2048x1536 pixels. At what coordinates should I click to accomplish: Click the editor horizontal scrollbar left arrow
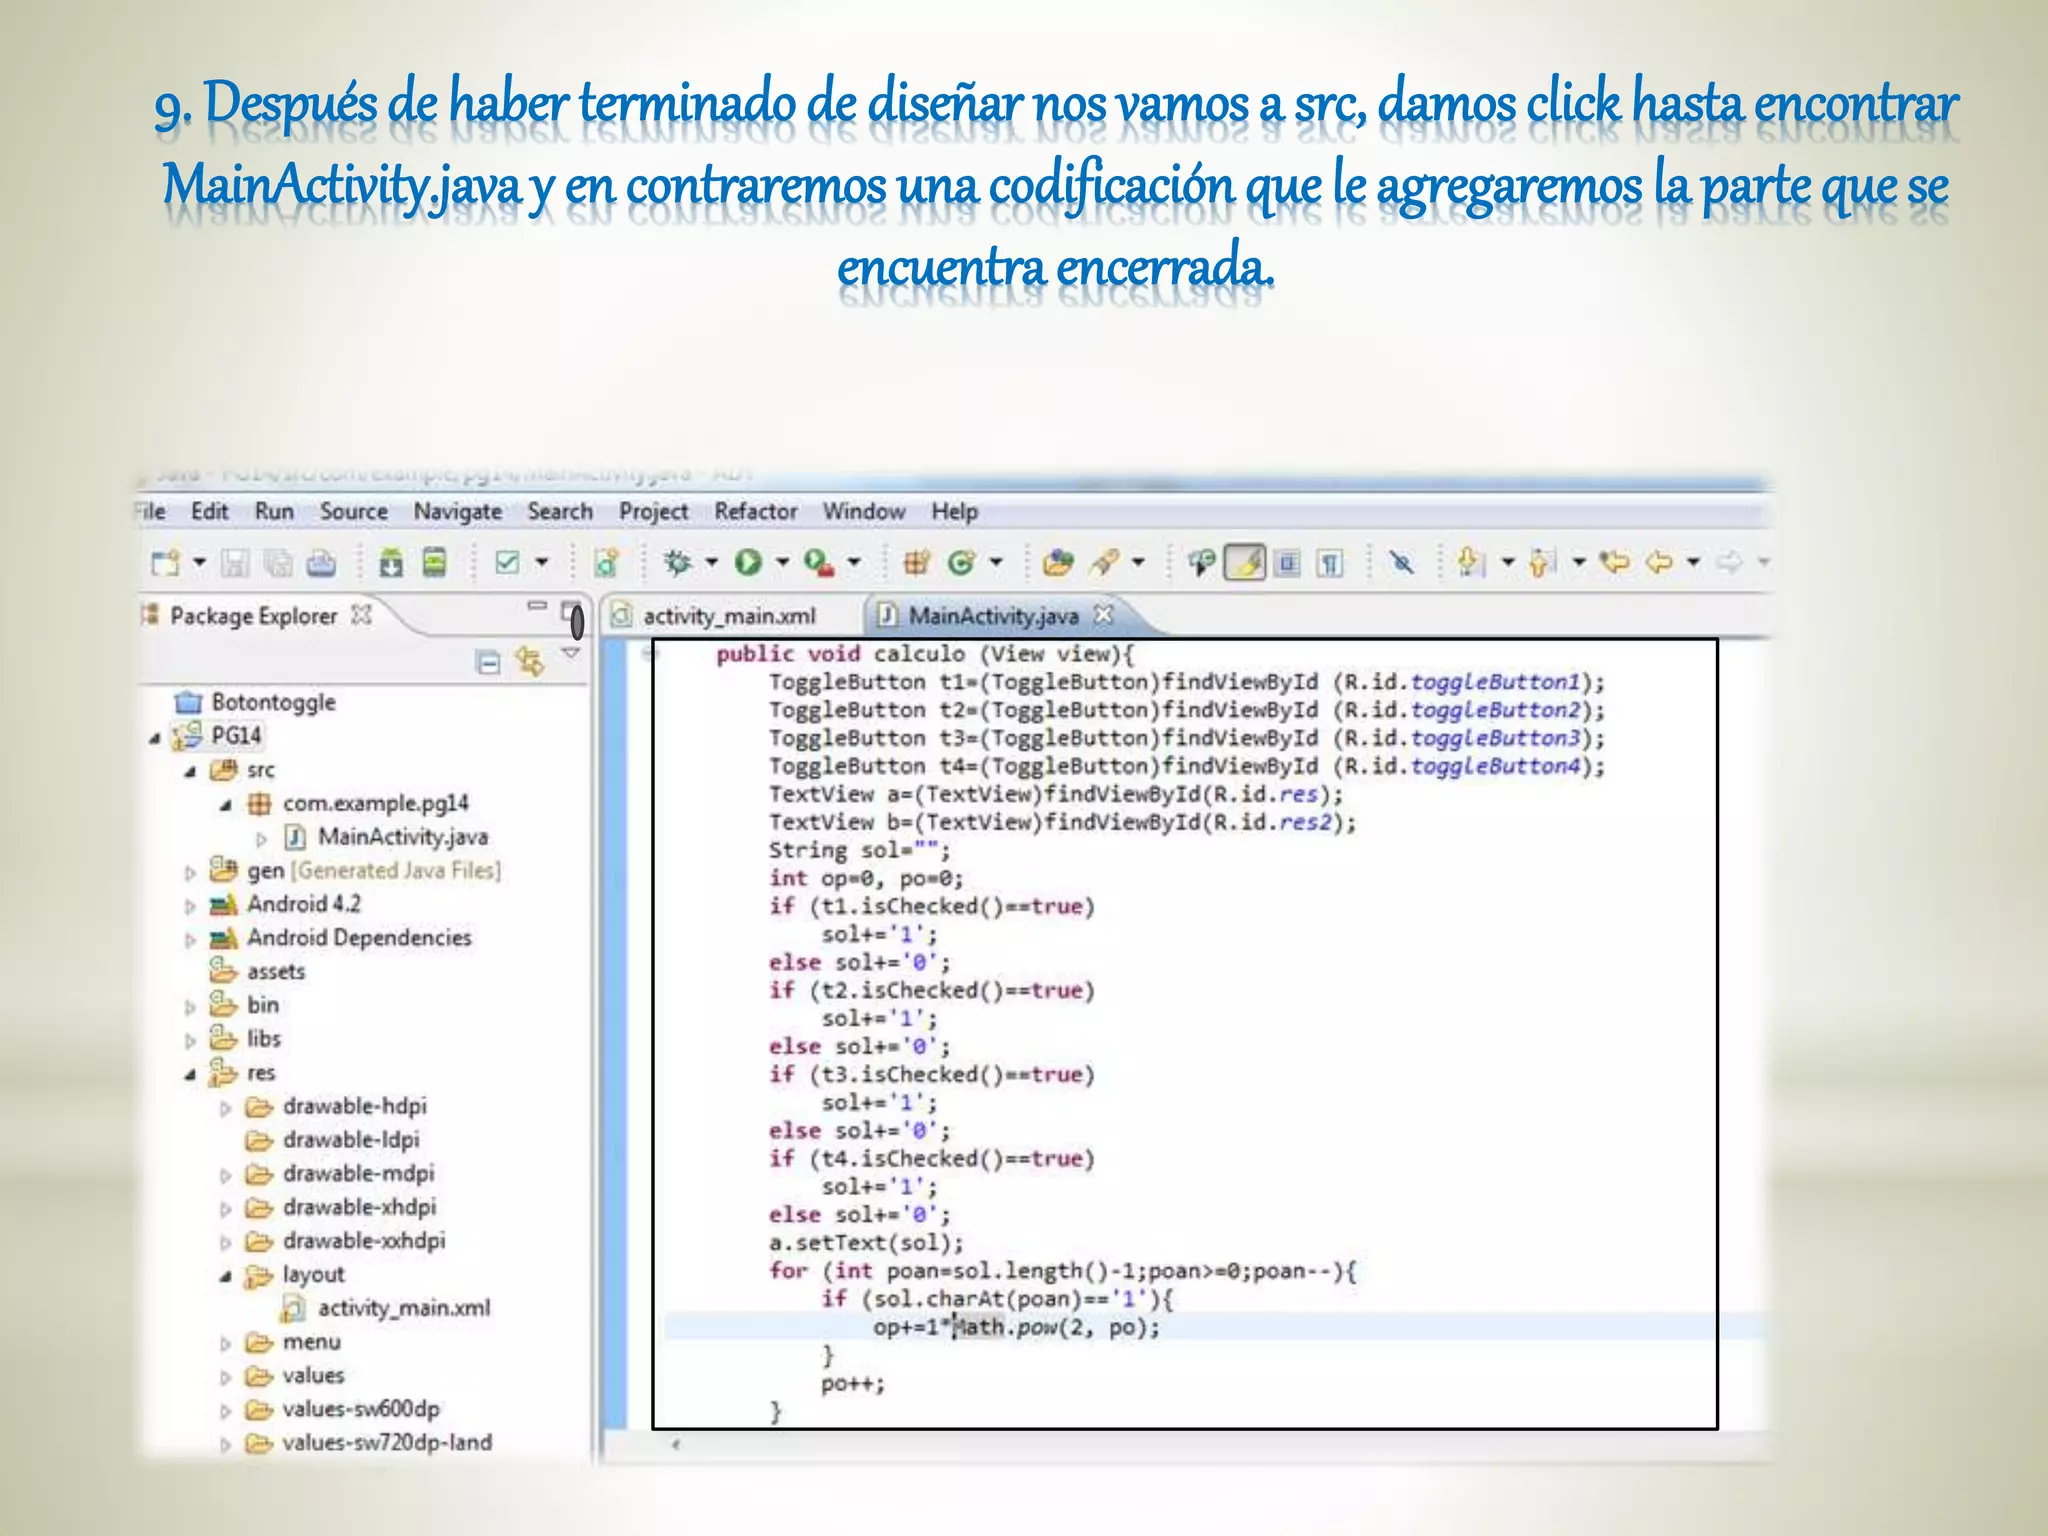pos(675,1444)
